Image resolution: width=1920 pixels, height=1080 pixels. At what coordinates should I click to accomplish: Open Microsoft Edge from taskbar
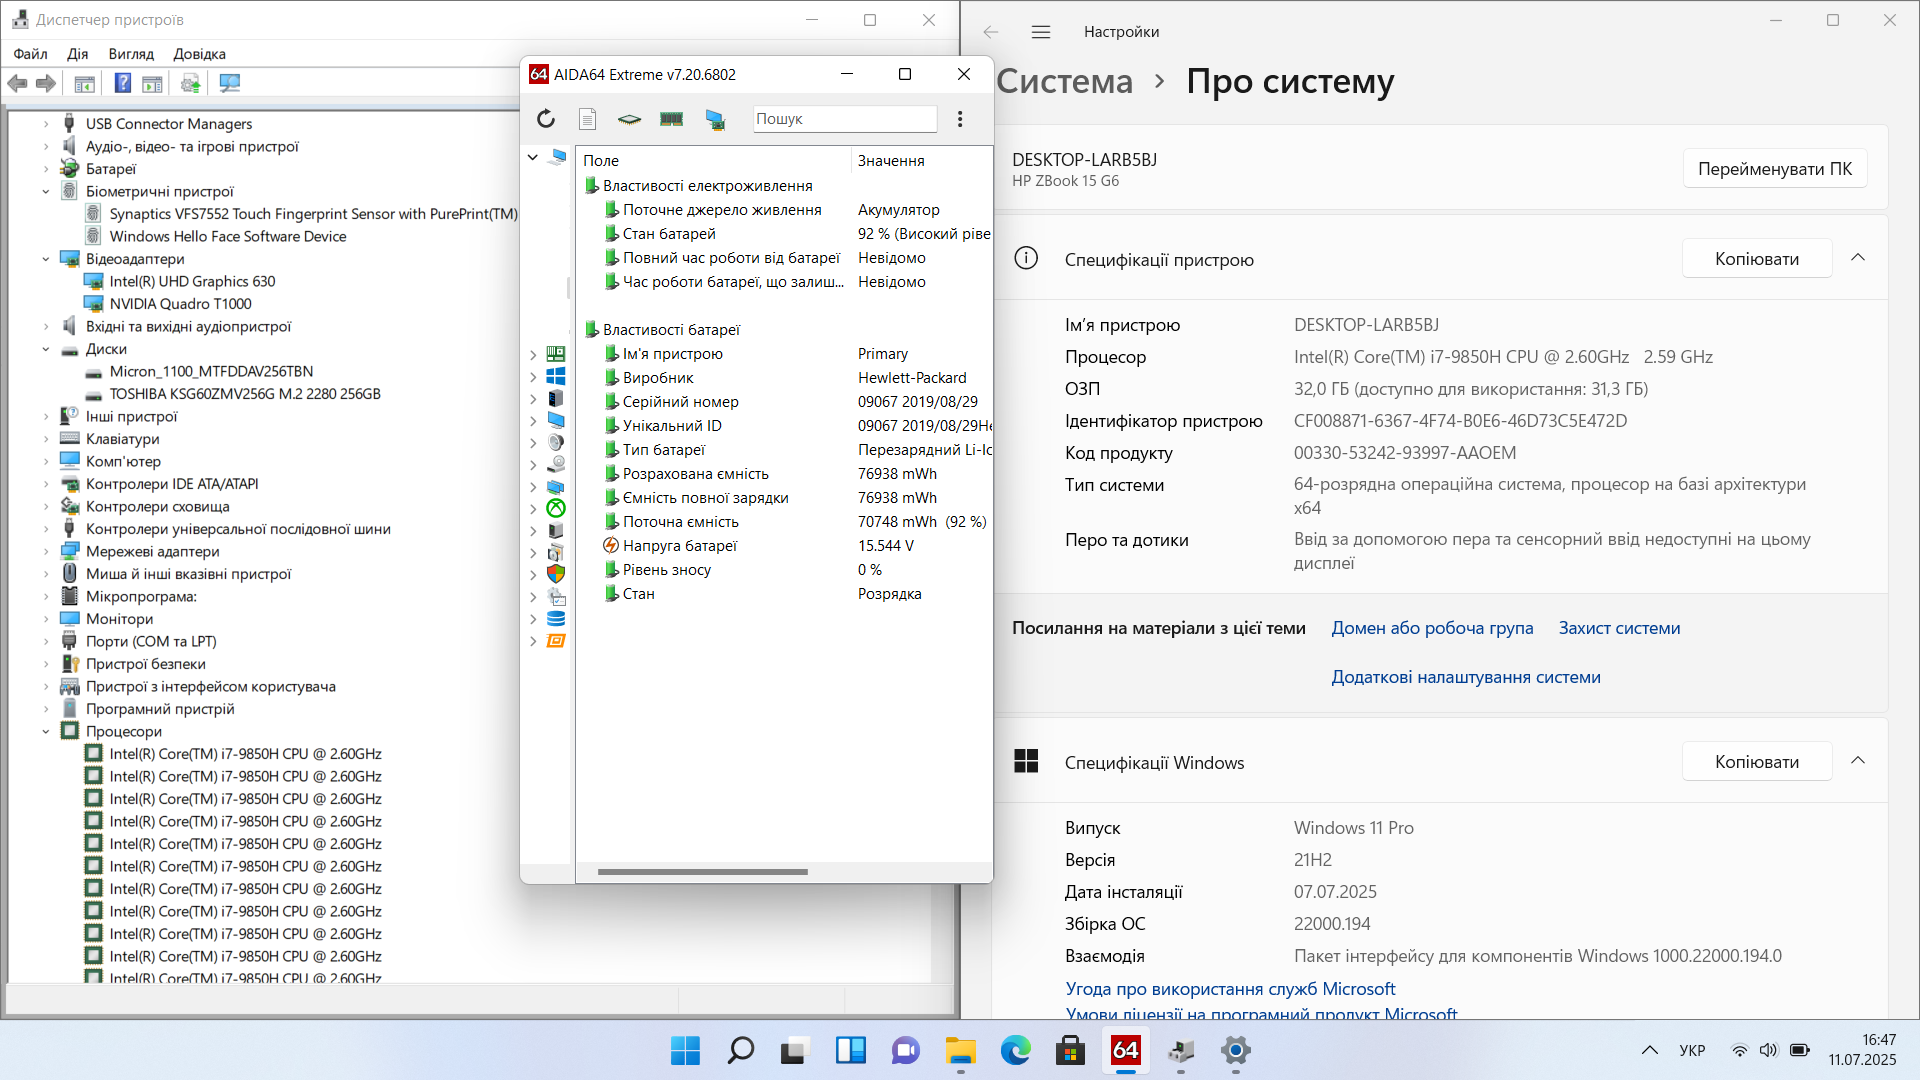(x=1016, y=1051)
